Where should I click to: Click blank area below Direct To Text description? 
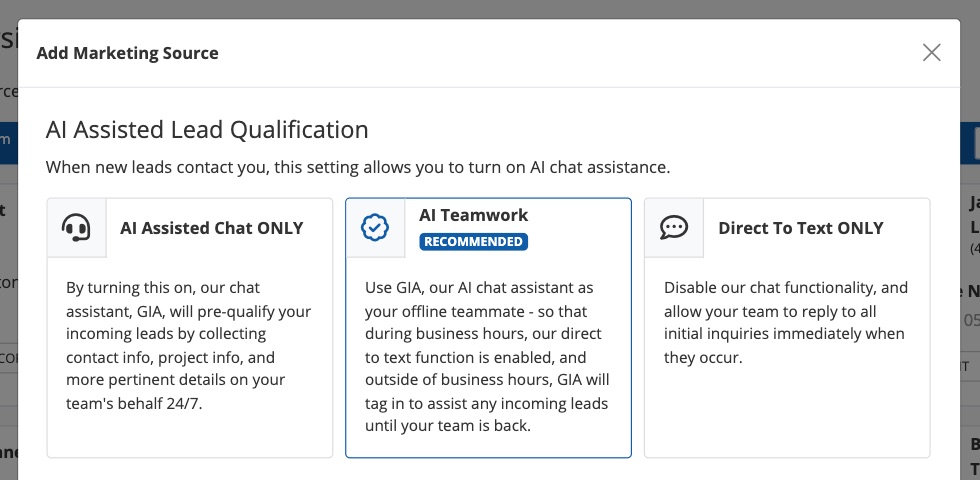tap(786, 415)
